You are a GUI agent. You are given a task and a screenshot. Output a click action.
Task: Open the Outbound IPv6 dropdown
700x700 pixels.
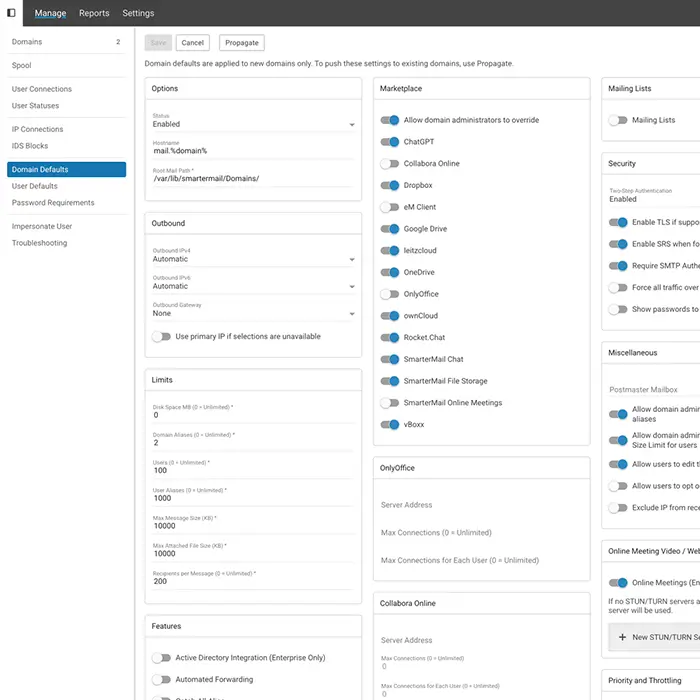pos(253,283)
